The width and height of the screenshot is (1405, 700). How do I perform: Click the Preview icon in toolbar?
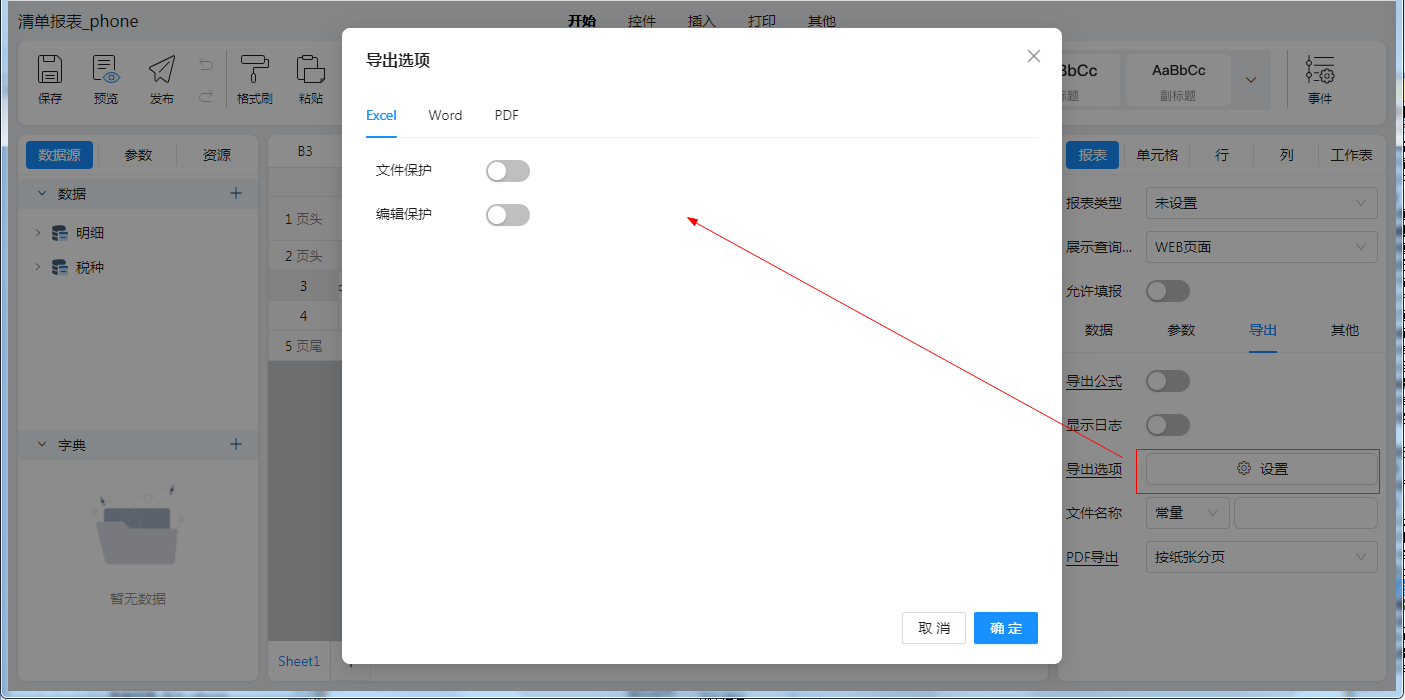point(106,70)
